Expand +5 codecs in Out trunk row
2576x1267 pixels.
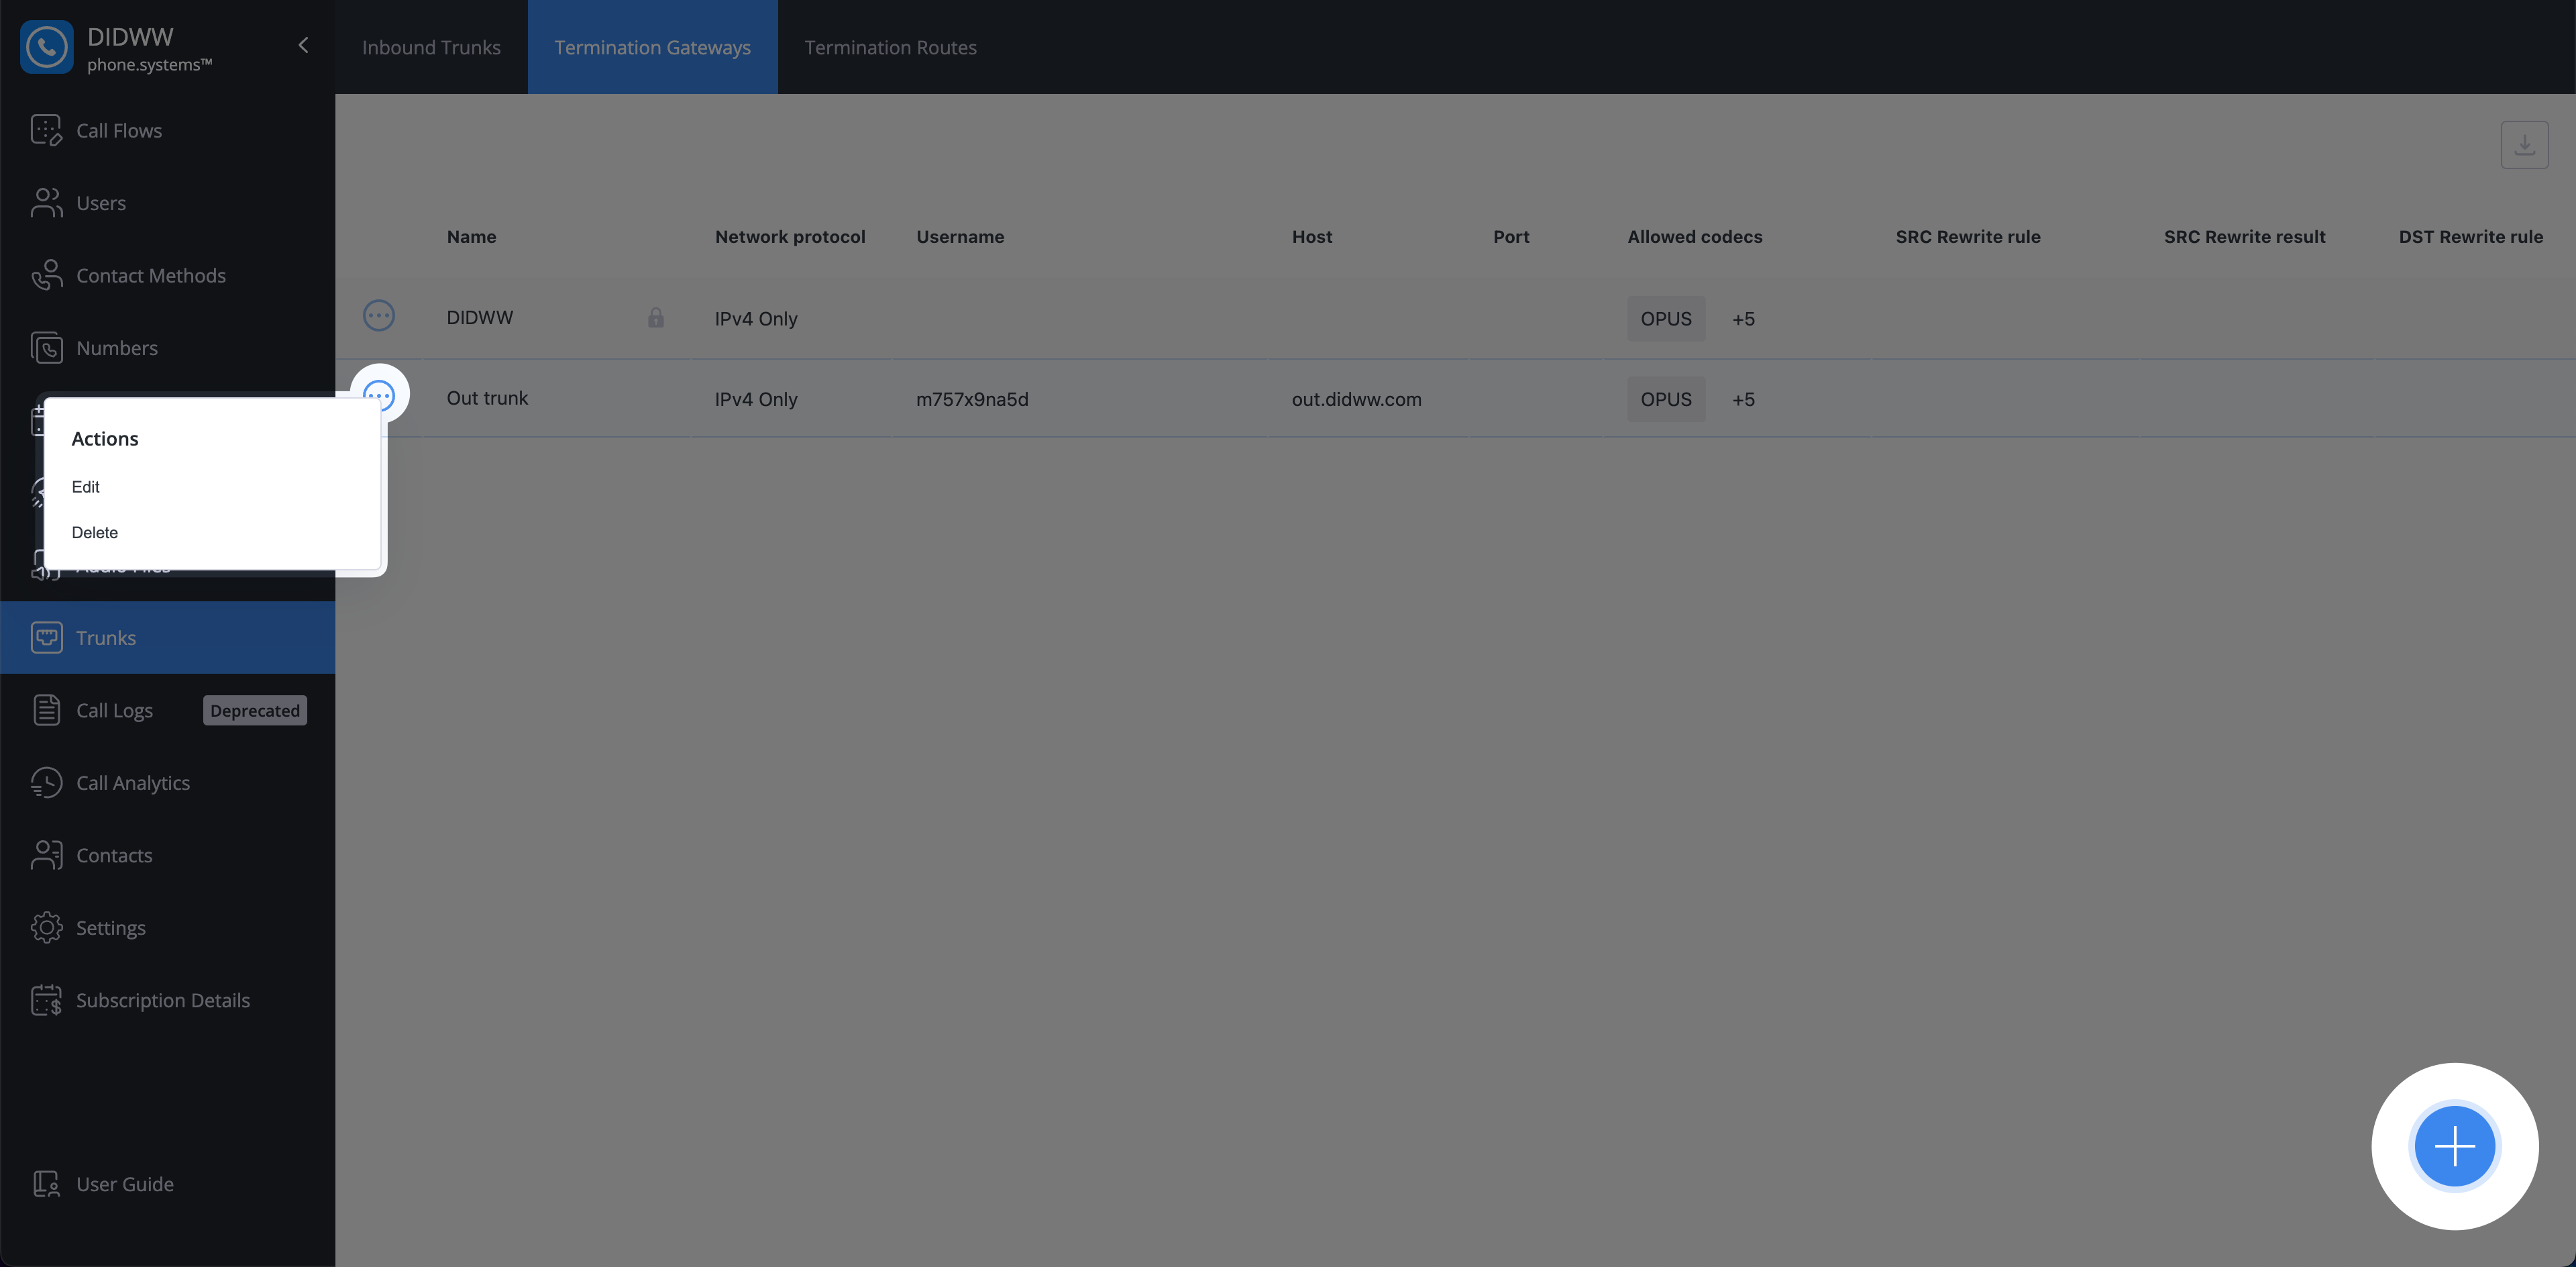[1743, 399]
